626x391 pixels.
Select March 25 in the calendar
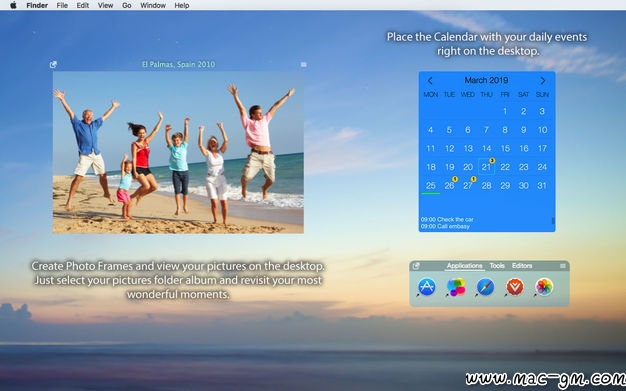pyautogui.click(x=430, y=185)
